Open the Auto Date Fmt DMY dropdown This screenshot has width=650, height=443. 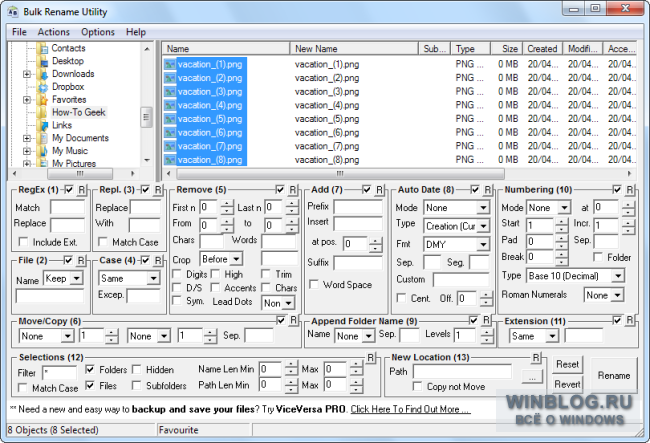pos(483,244)
